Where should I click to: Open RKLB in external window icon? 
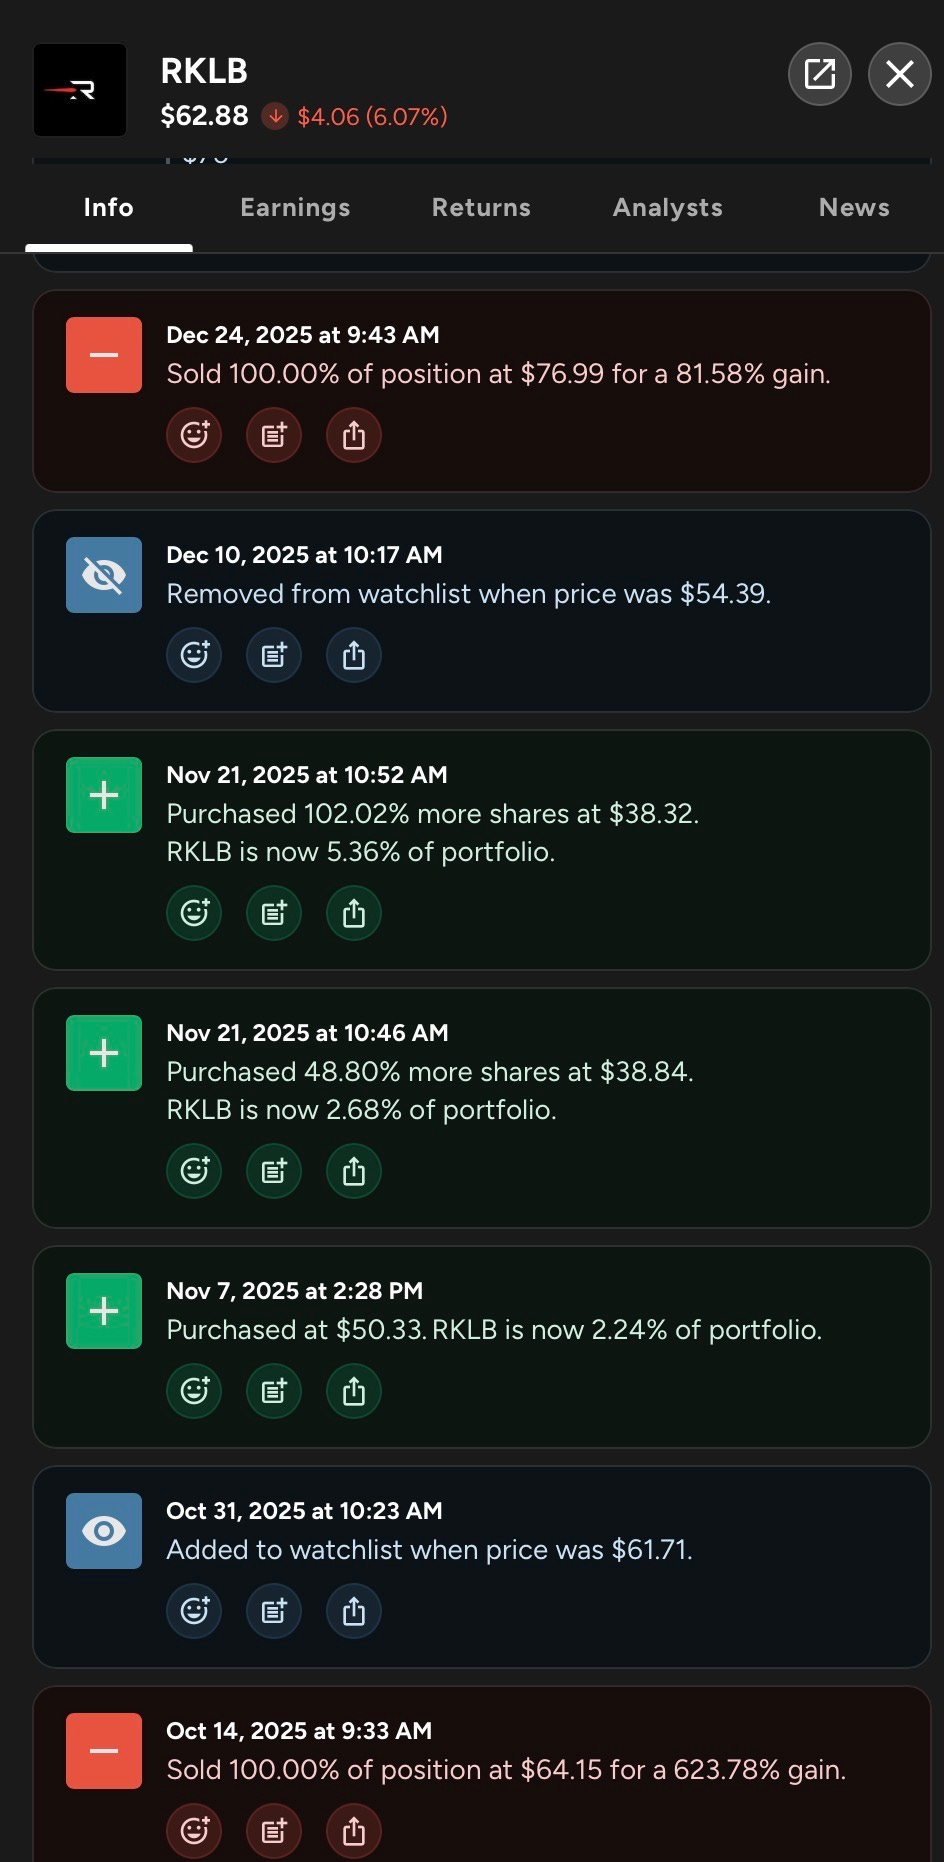pyautogui.click(x=820, y=74)
